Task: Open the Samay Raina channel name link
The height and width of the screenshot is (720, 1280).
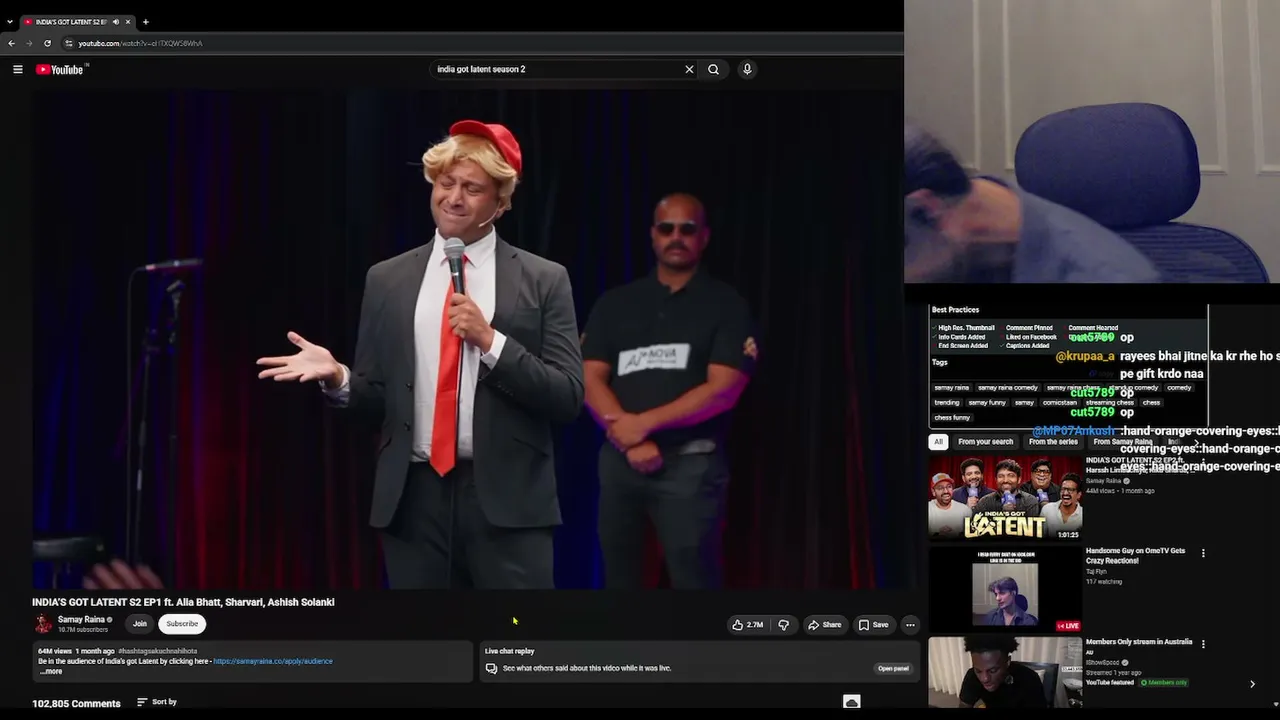Action: pyautogui.click(x=81, y=620)
